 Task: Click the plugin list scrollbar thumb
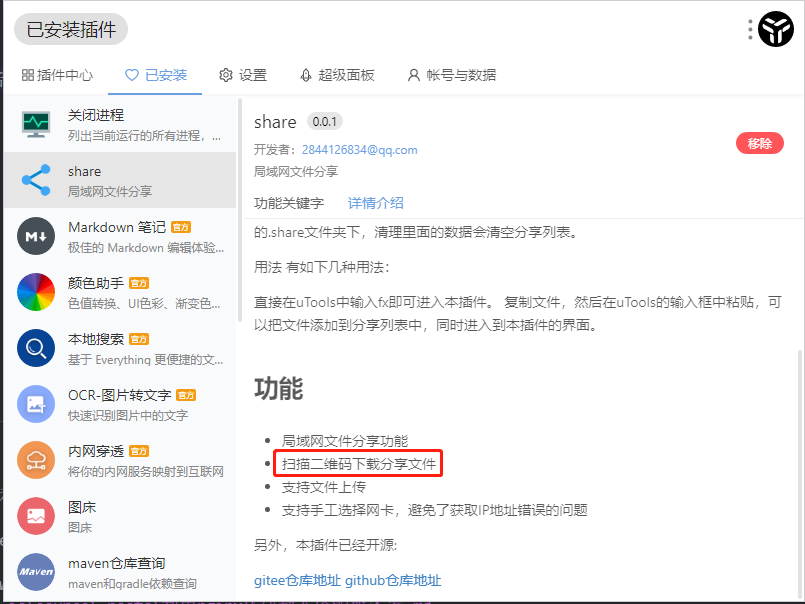click(239, 211)
